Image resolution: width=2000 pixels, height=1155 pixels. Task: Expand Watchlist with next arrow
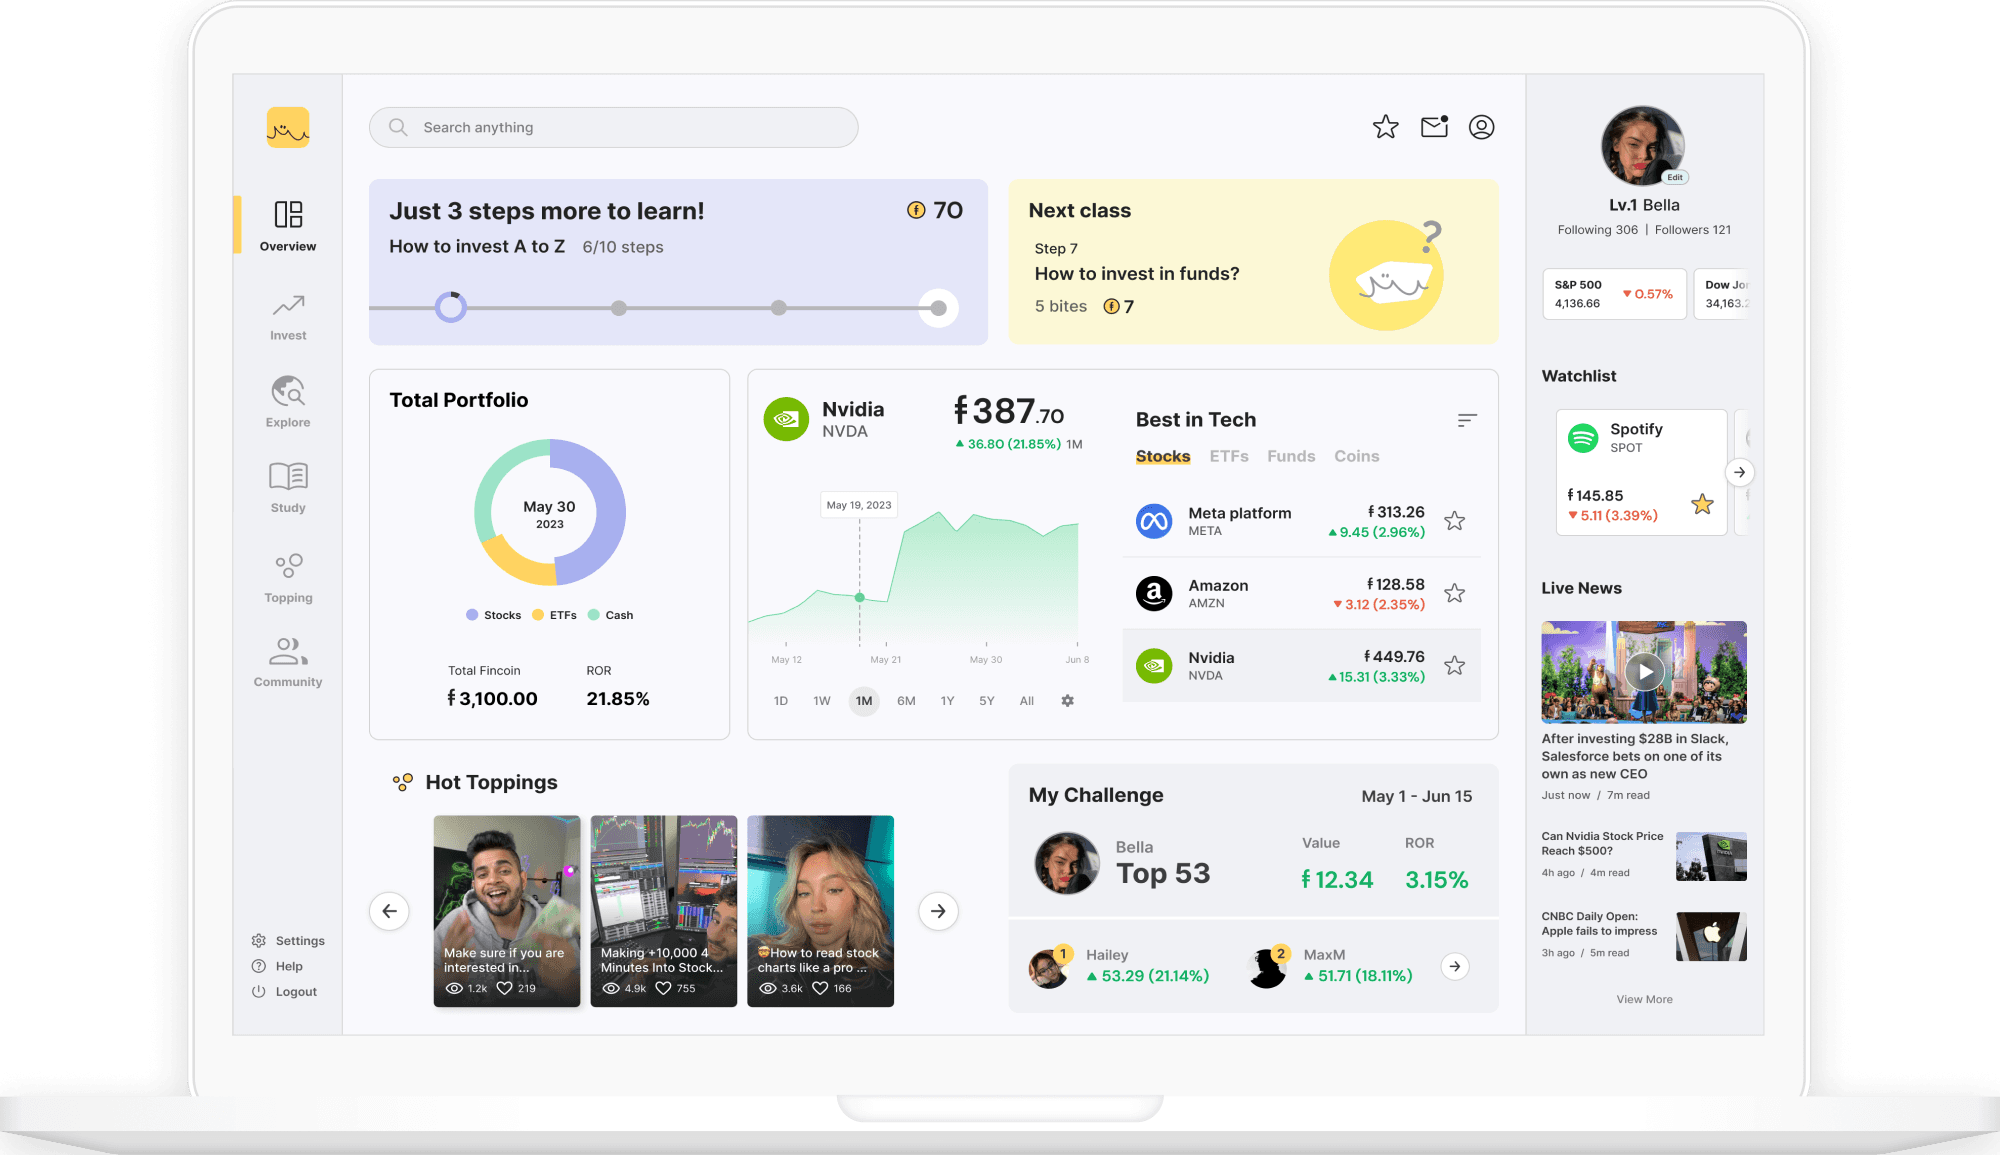[1739, 472]
